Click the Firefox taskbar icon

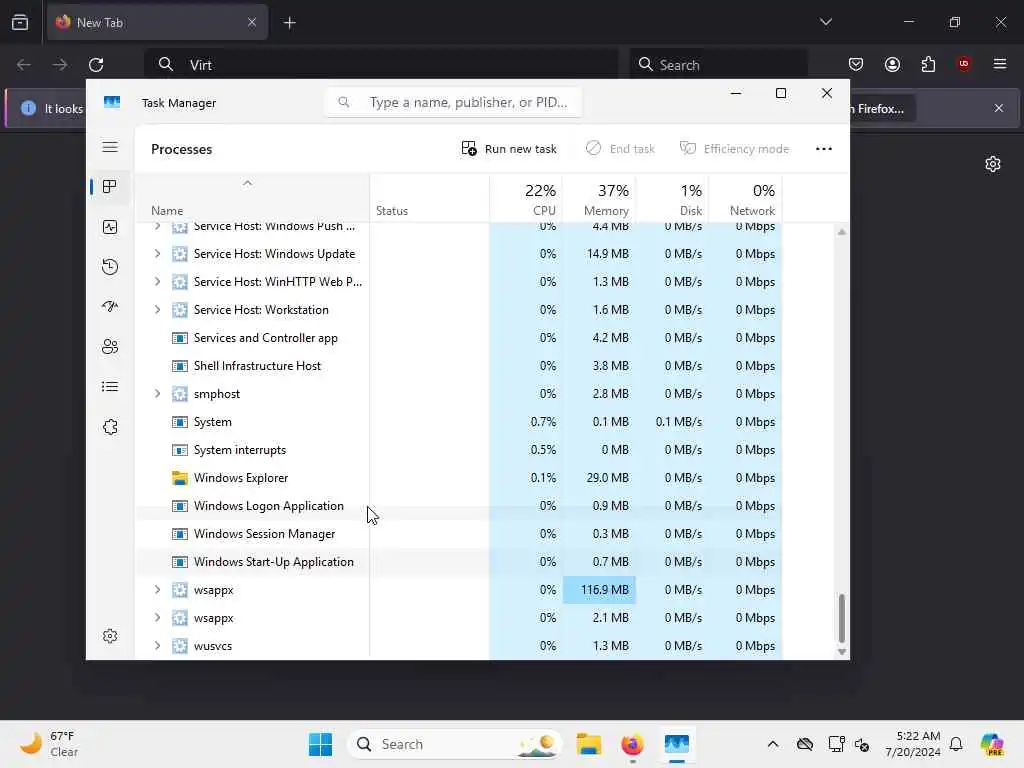[x=632, y=744]
